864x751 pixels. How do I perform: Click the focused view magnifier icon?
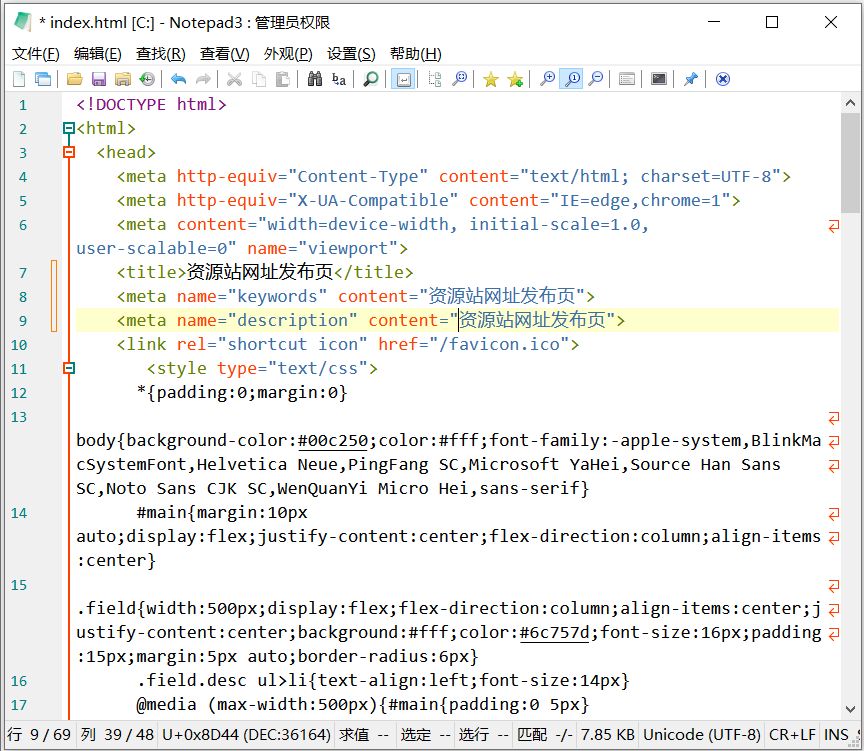point(460,79)
